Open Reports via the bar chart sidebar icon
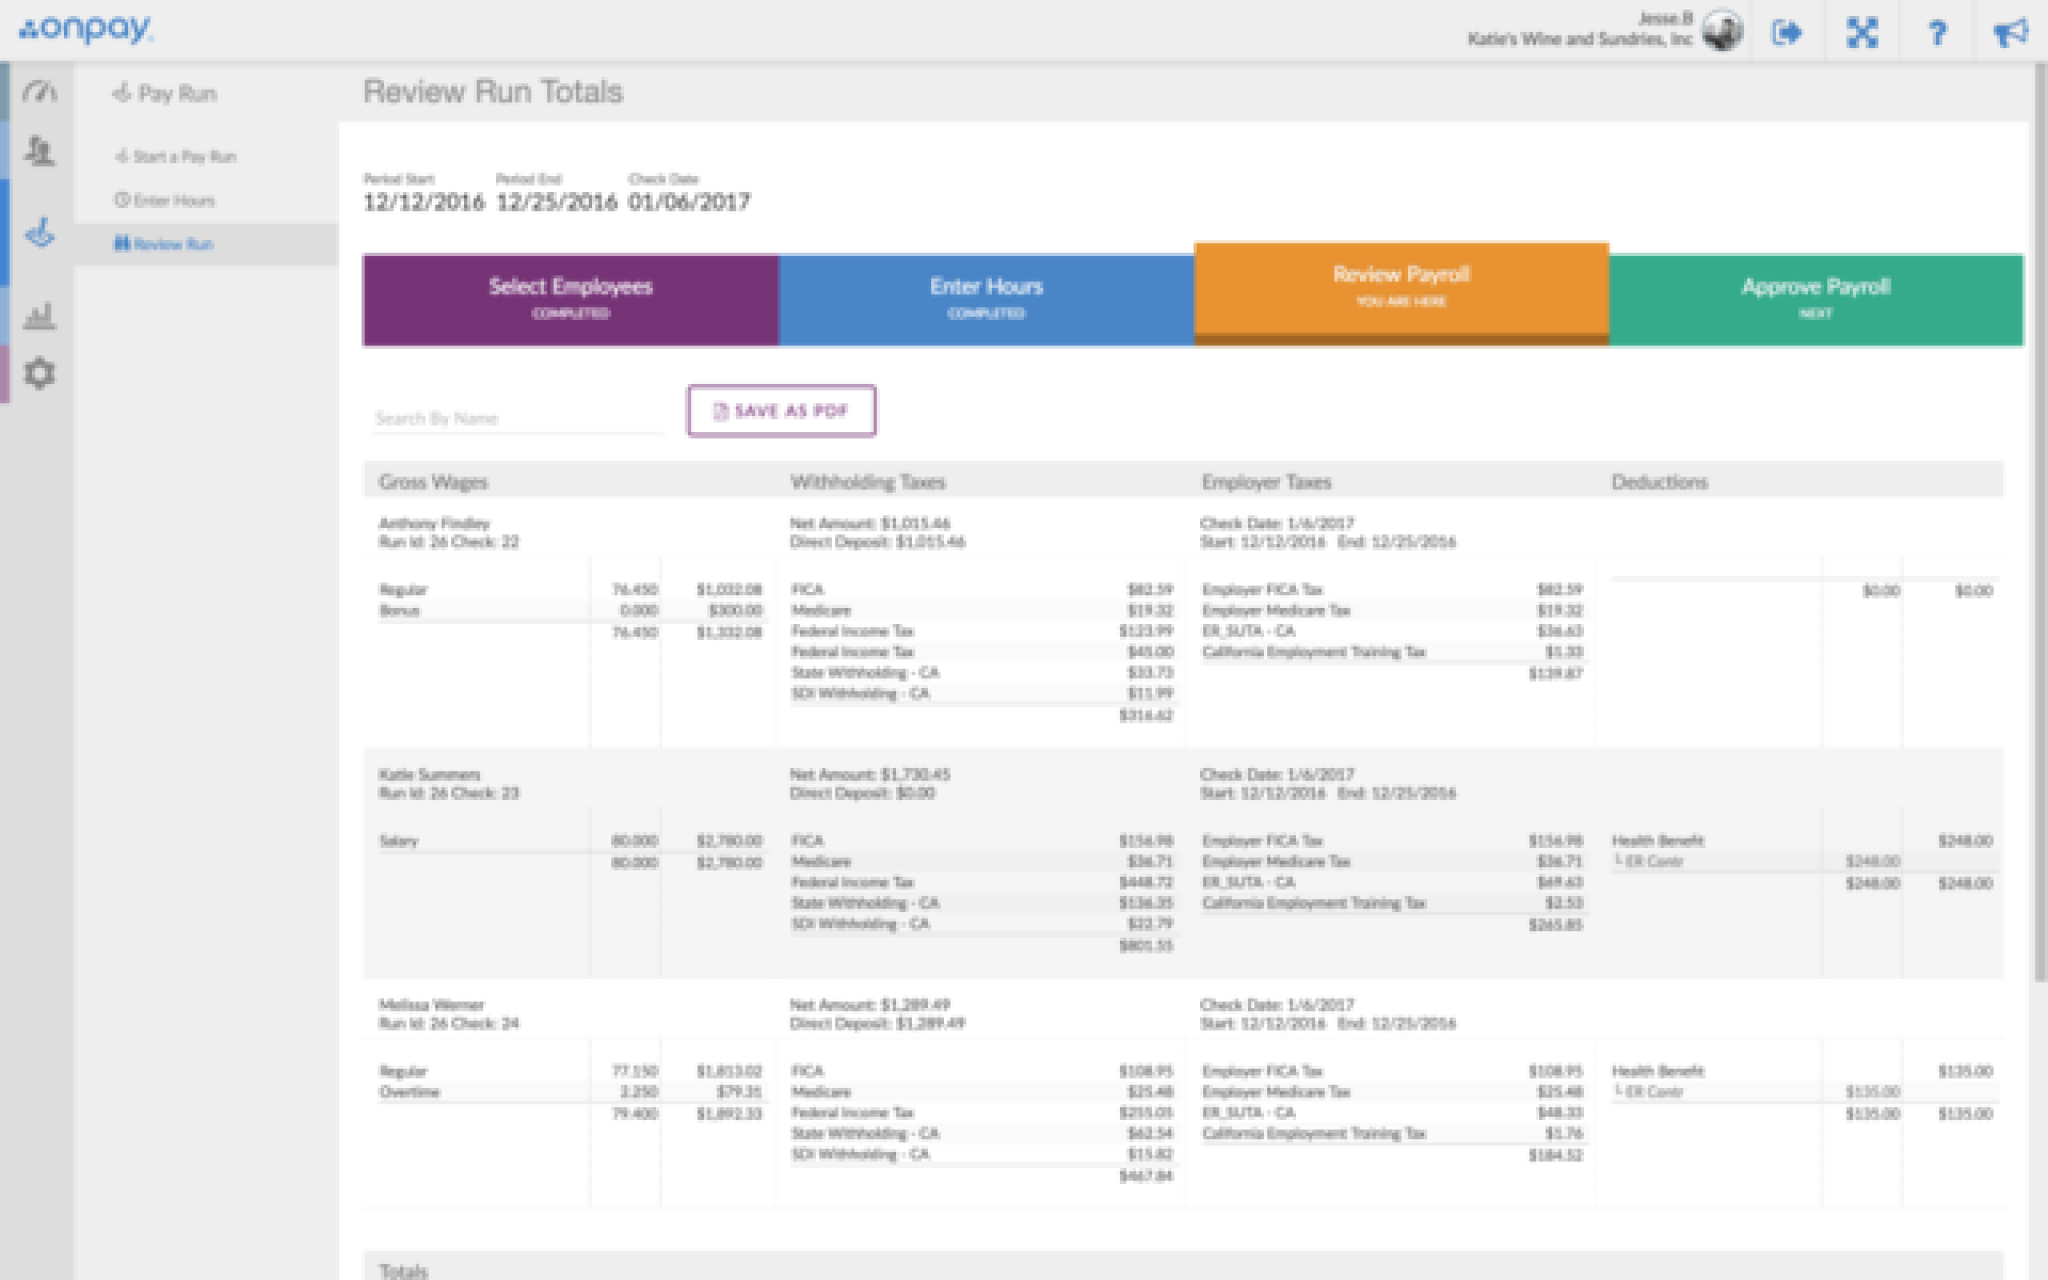 point(39,315)
